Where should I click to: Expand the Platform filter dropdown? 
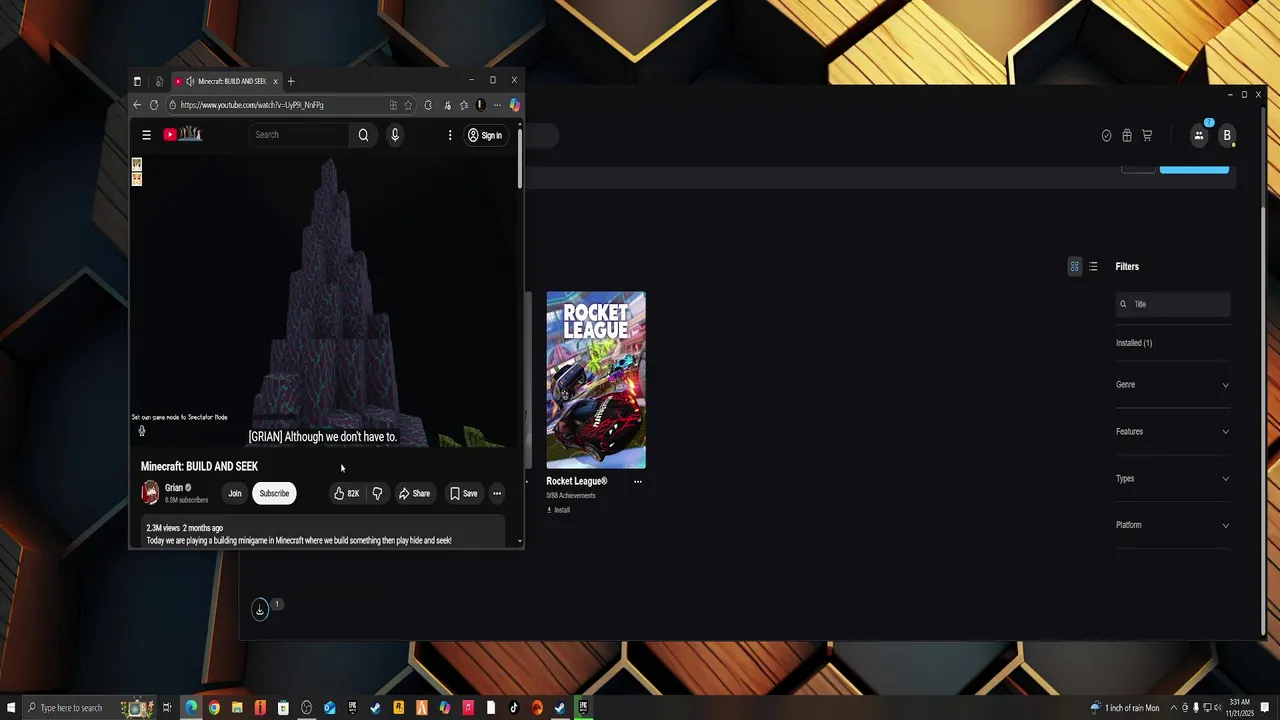[x=1172, y=525]
